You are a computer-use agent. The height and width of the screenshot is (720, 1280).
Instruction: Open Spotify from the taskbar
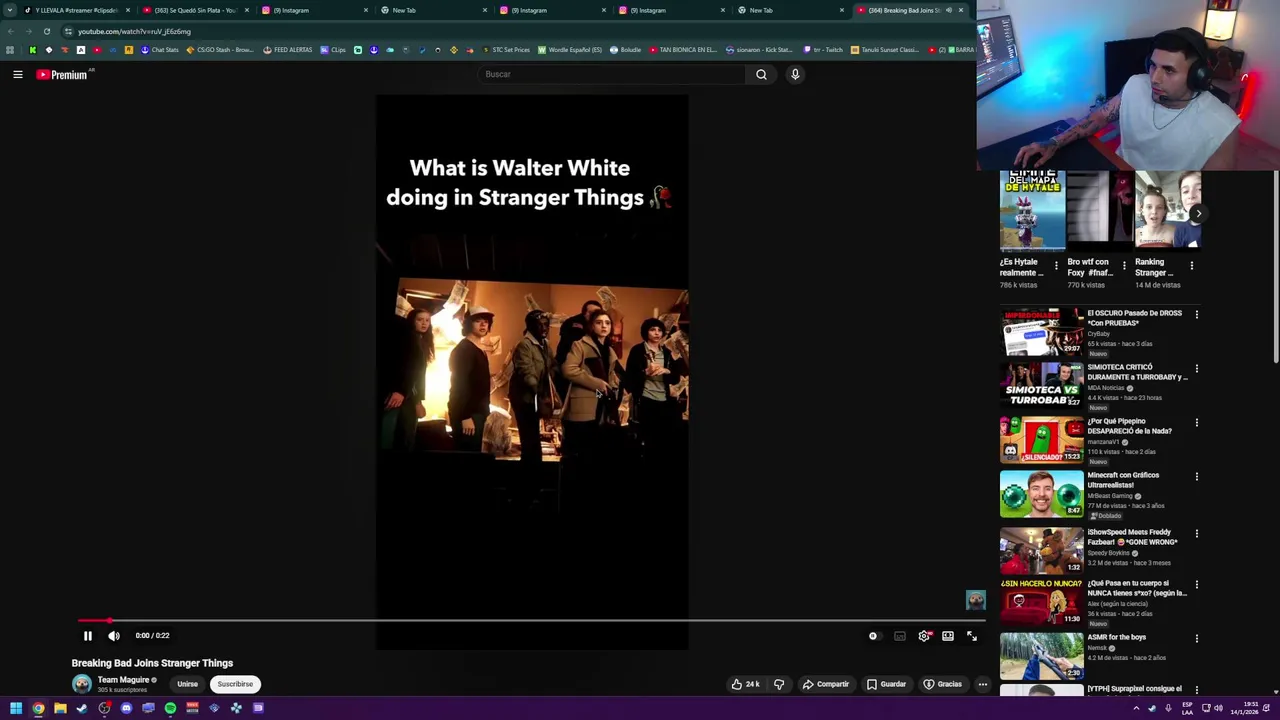[x=170, y=708]
